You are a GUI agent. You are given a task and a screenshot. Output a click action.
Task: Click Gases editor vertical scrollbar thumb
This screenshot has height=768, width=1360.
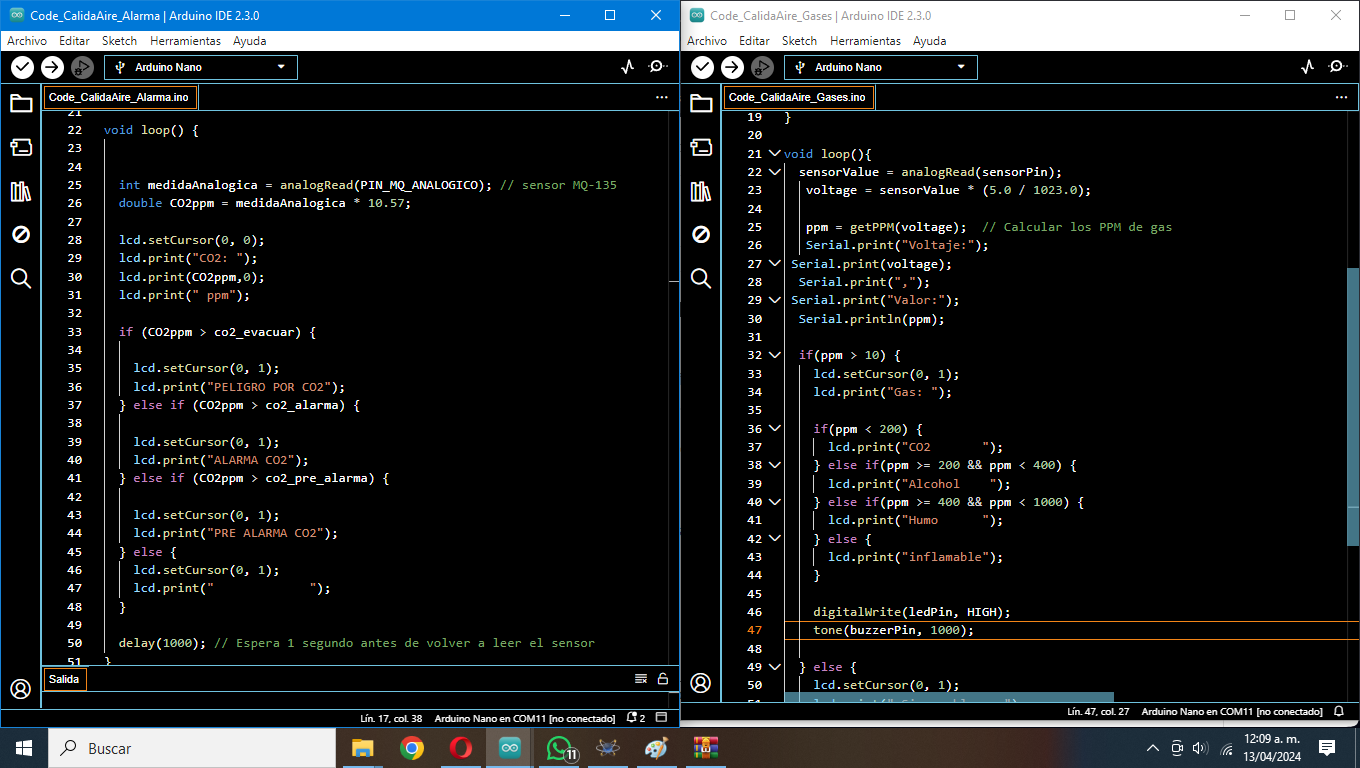tap(1353, 406)
